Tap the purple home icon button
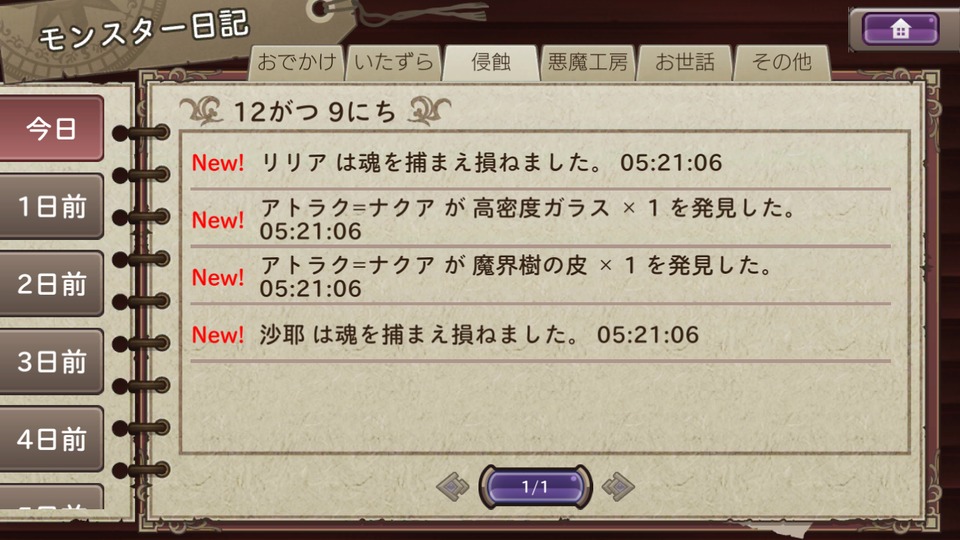 pyautogui.click(x=900, y=29)
